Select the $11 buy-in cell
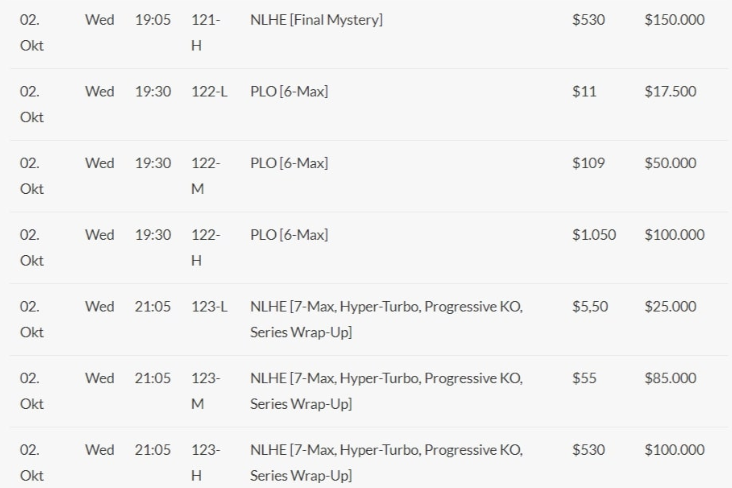732x488 pixels. pyautogui.click(x=584, y=92)
